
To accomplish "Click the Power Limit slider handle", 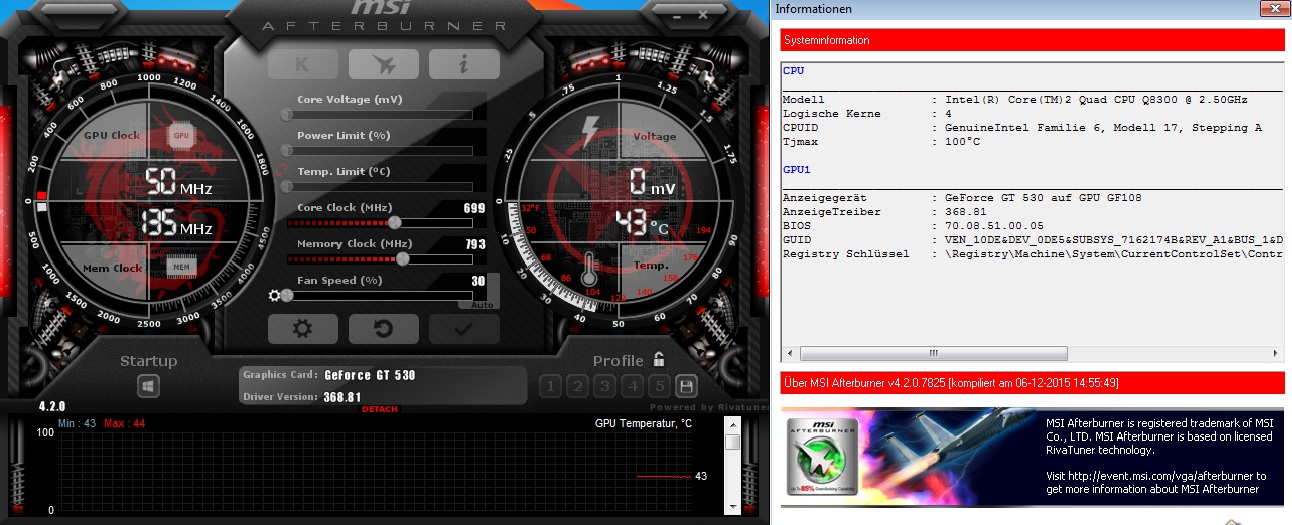I will tap(287, 150).
